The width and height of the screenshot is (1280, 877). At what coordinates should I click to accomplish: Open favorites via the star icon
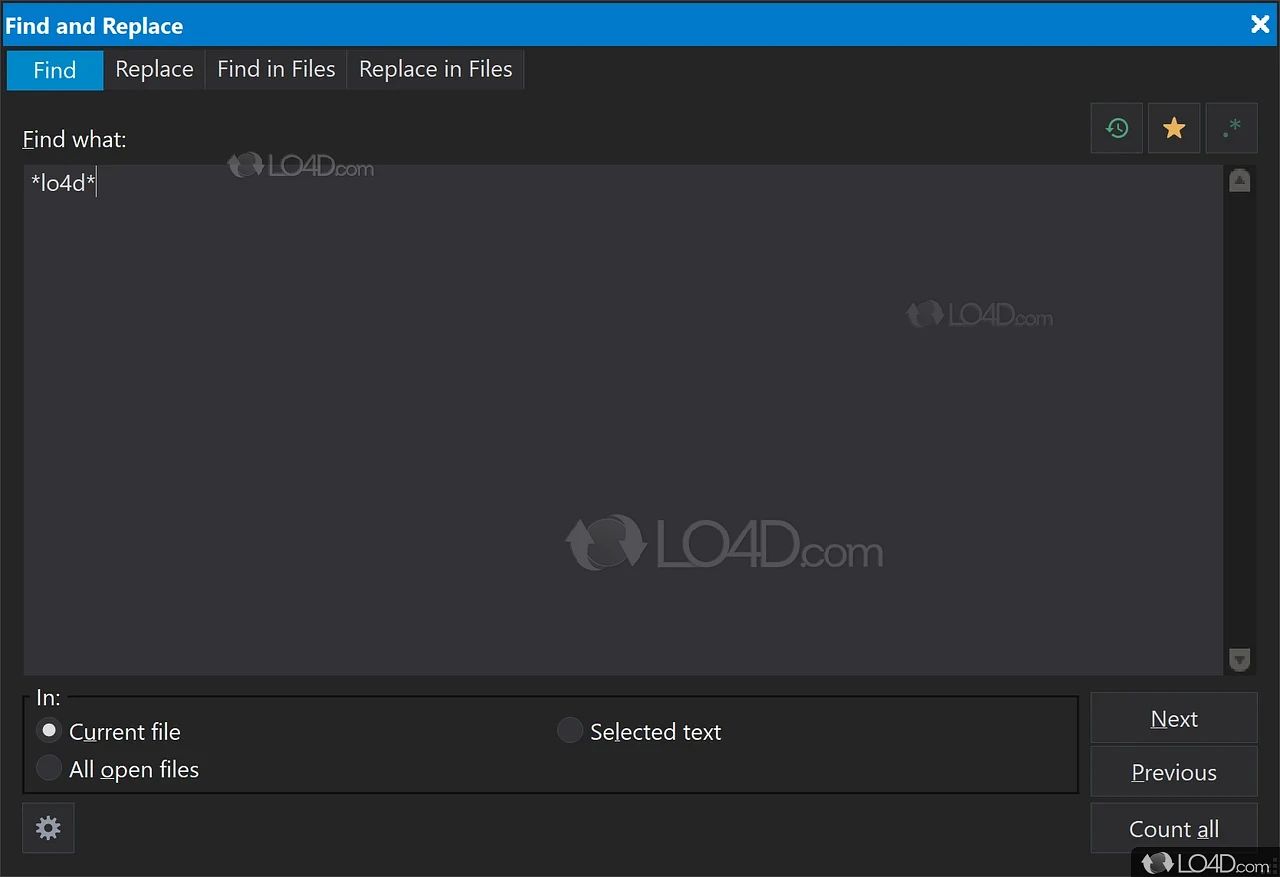(x=1174, y=128)
